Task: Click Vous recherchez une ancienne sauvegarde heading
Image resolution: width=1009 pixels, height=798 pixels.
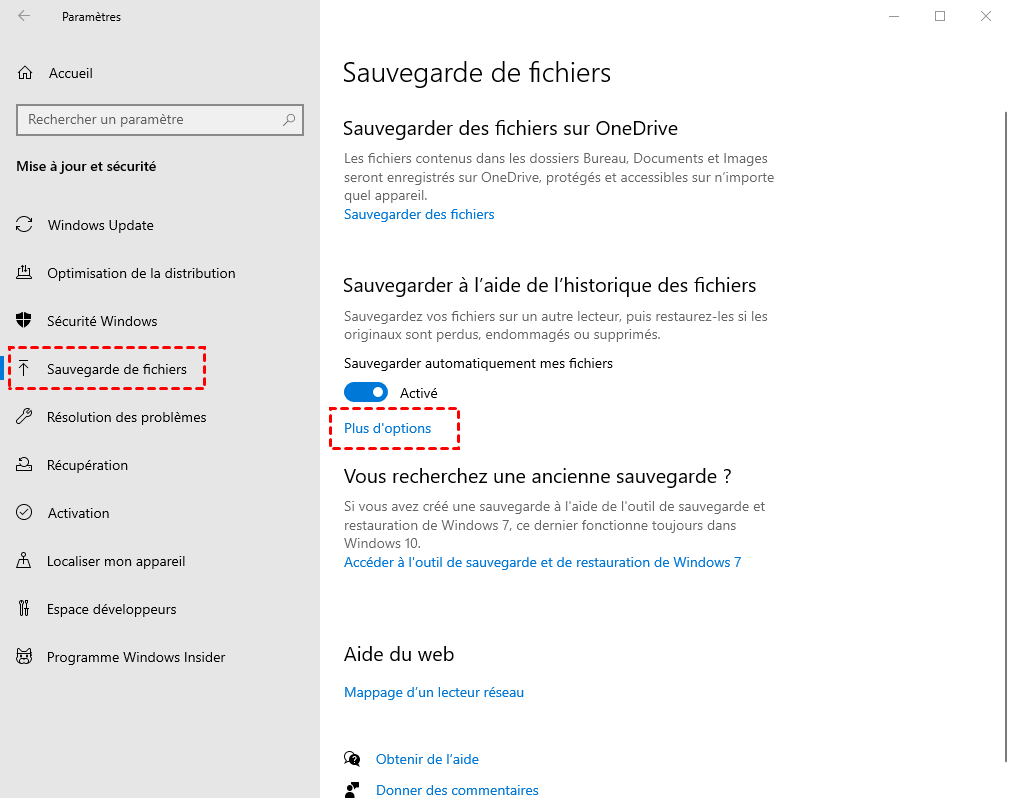Action: (x=537, y=476)
